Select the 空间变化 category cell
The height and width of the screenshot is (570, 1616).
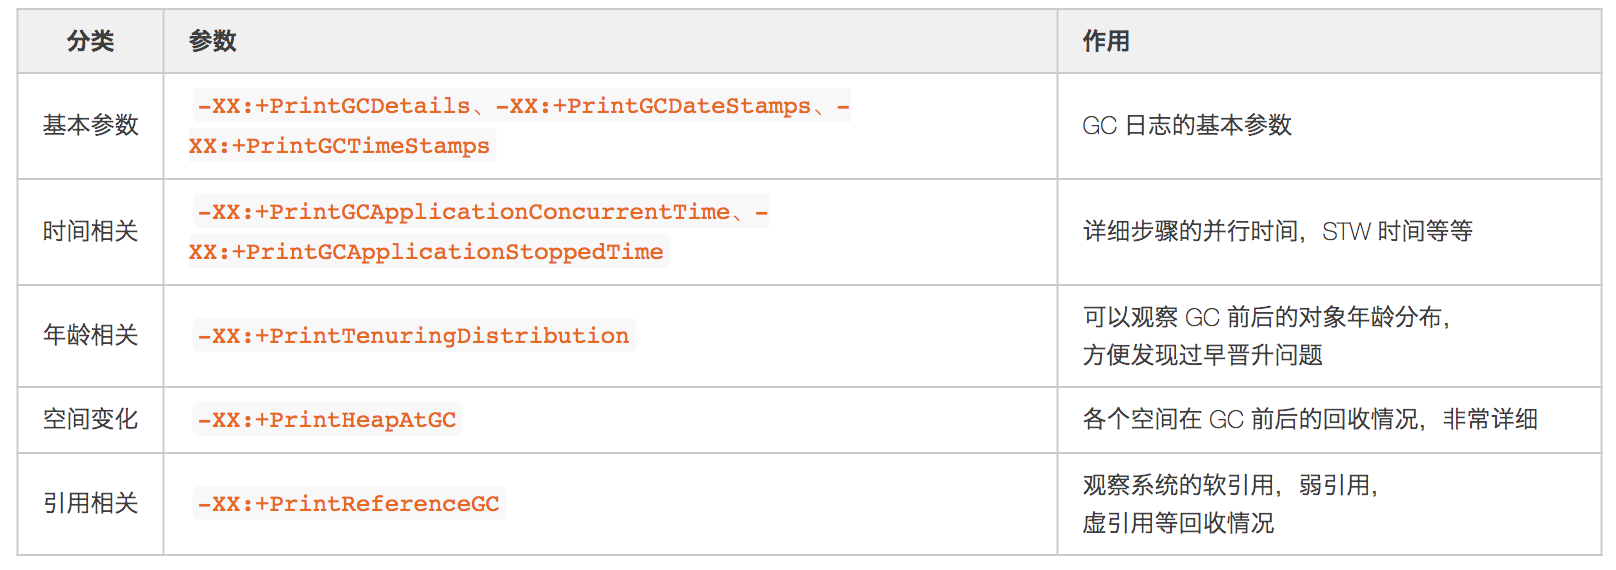pos(90,419)
